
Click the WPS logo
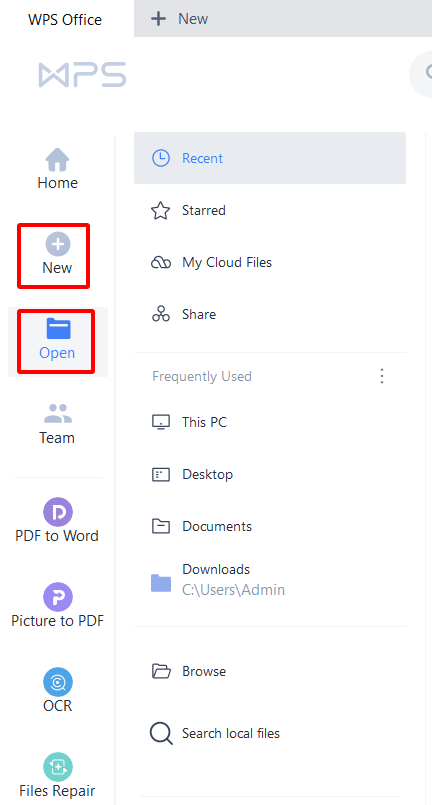tap(82, 75)
